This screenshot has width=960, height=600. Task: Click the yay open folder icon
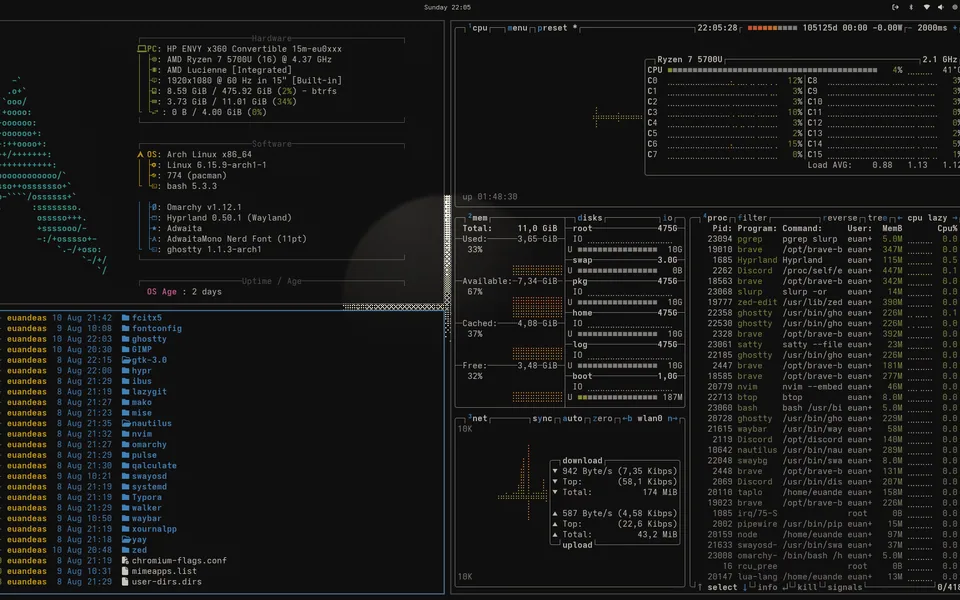click(x=126, y=539)
